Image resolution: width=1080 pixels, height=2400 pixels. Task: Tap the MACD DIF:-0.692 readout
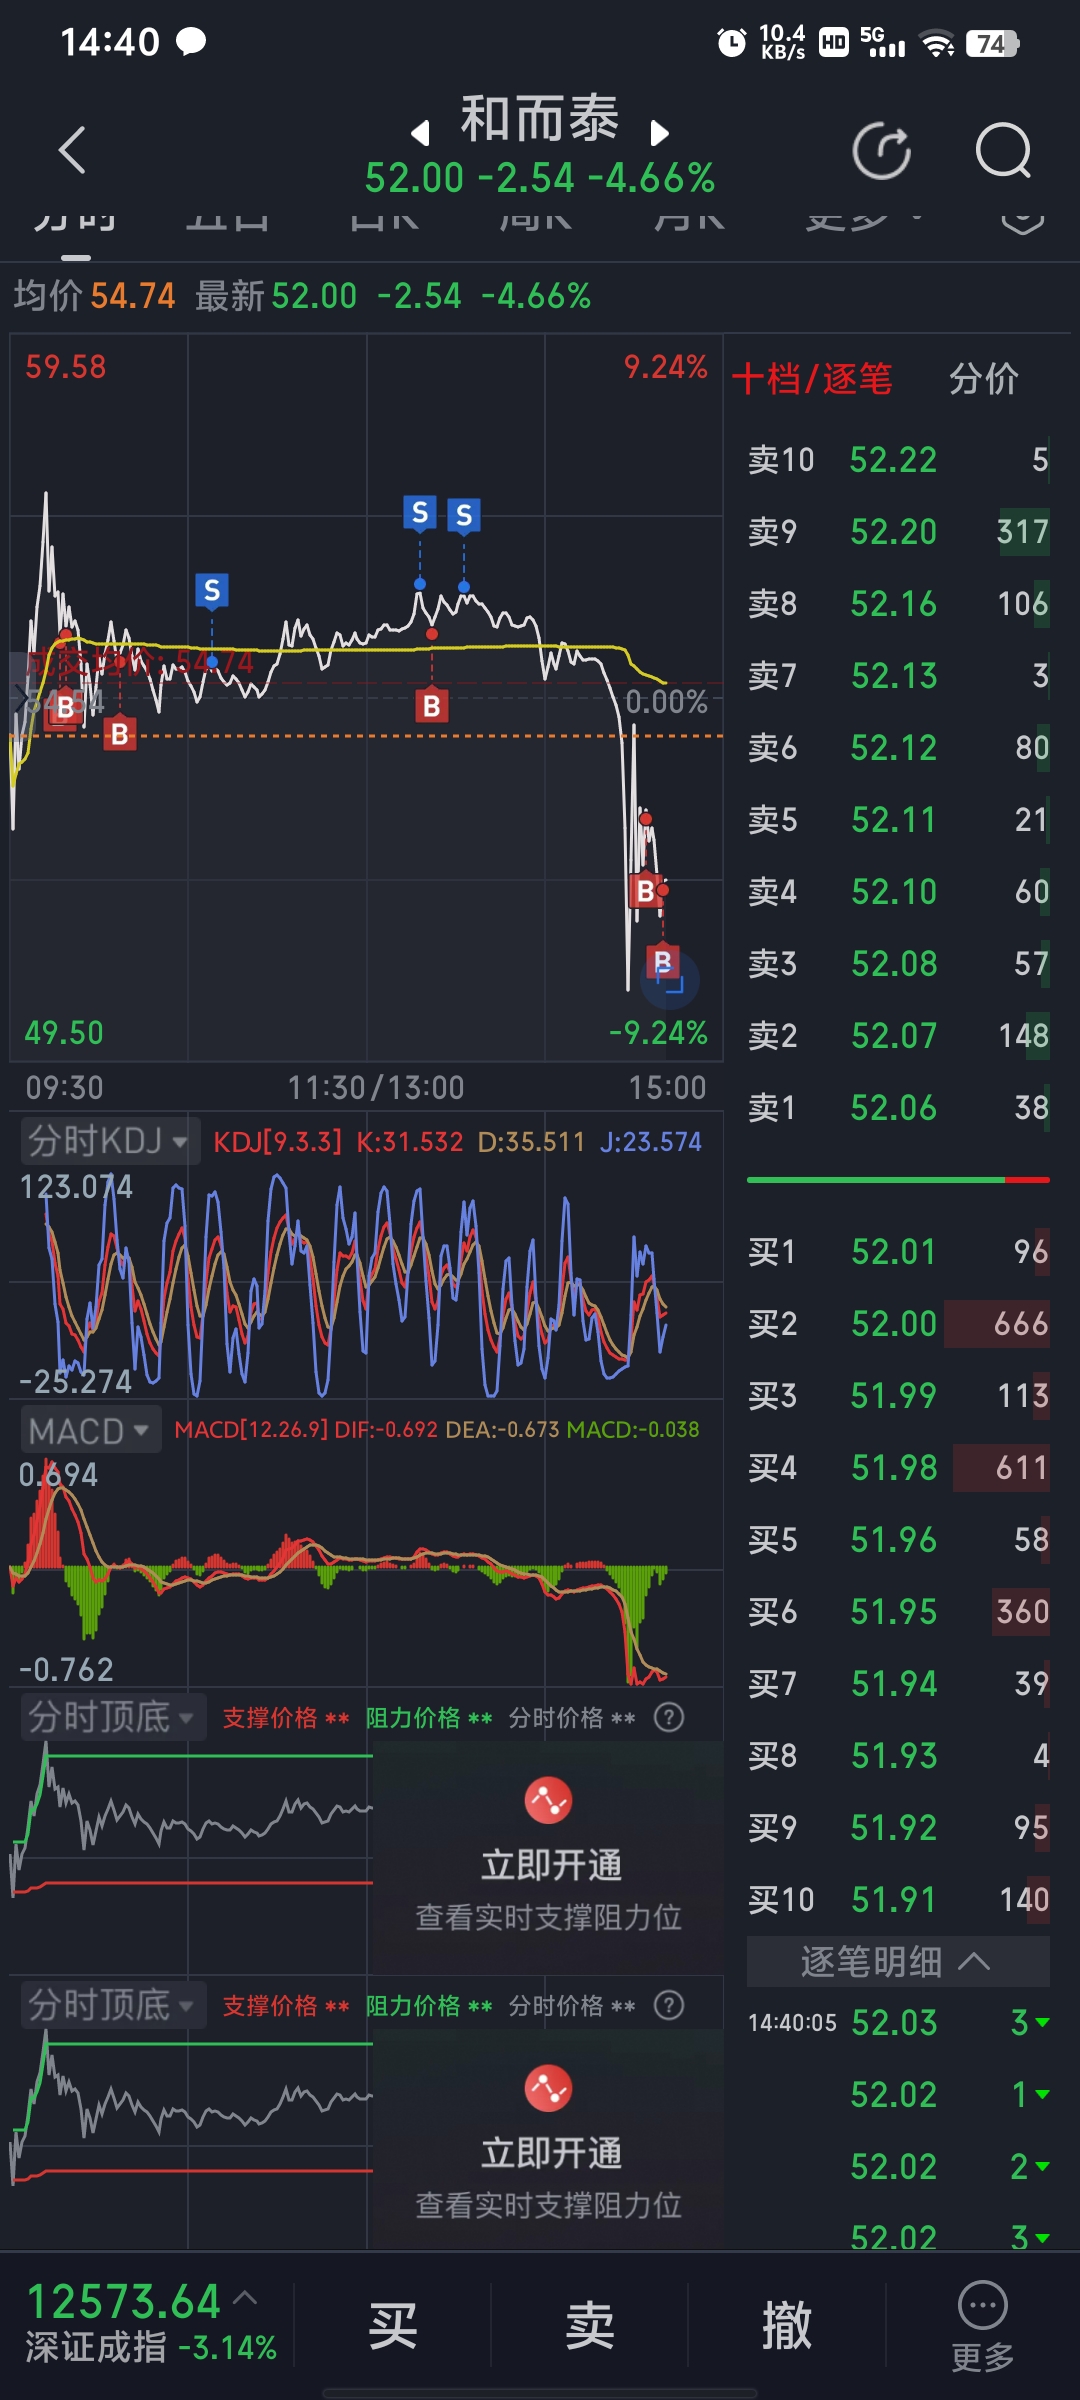coord(386,1430)
